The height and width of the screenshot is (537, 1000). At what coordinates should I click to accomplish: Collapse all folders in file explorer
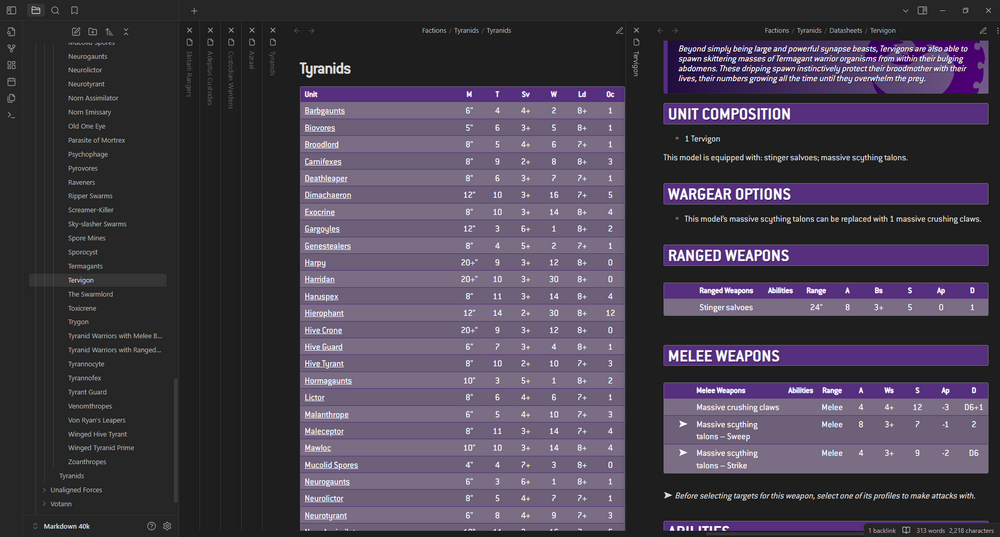[126, 31]
